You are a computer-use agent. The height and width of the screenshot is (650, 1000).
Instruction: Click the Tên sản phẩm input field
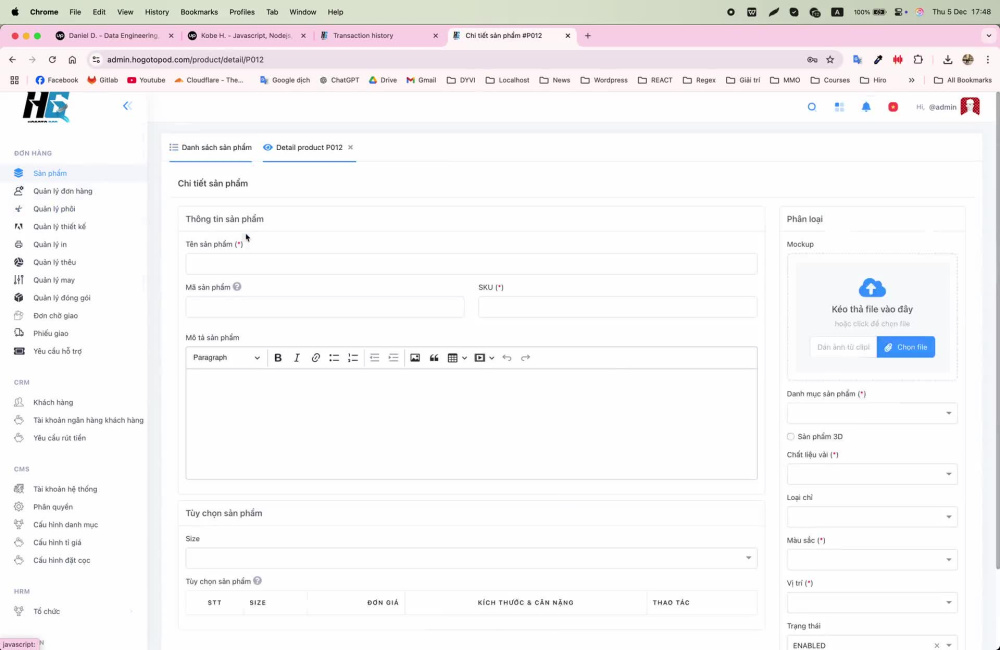click(471, 264)
